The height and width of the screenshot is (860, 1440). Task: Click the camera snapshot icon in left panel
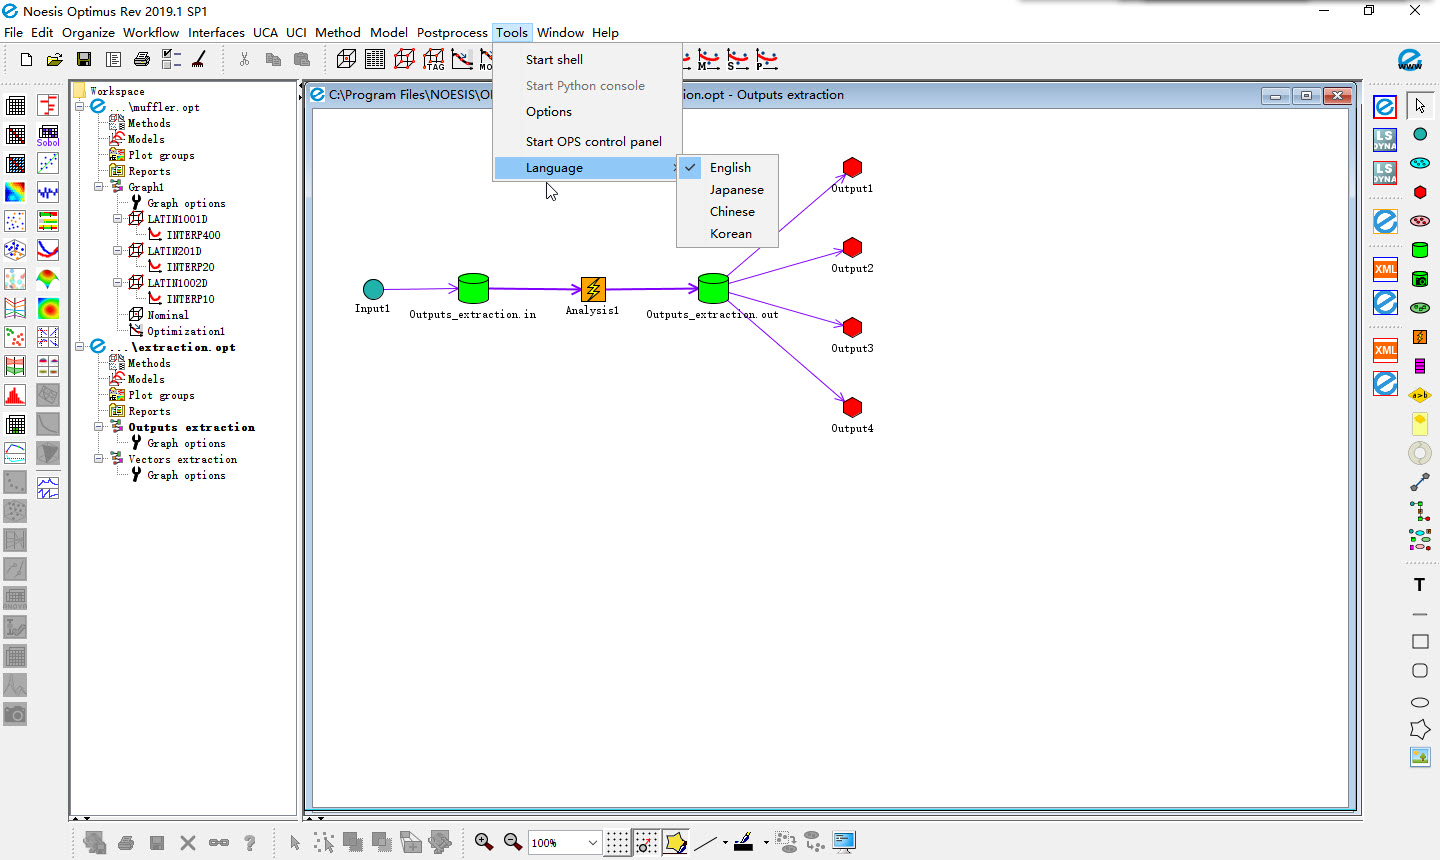pyautogui.click(x=15, y=714)
